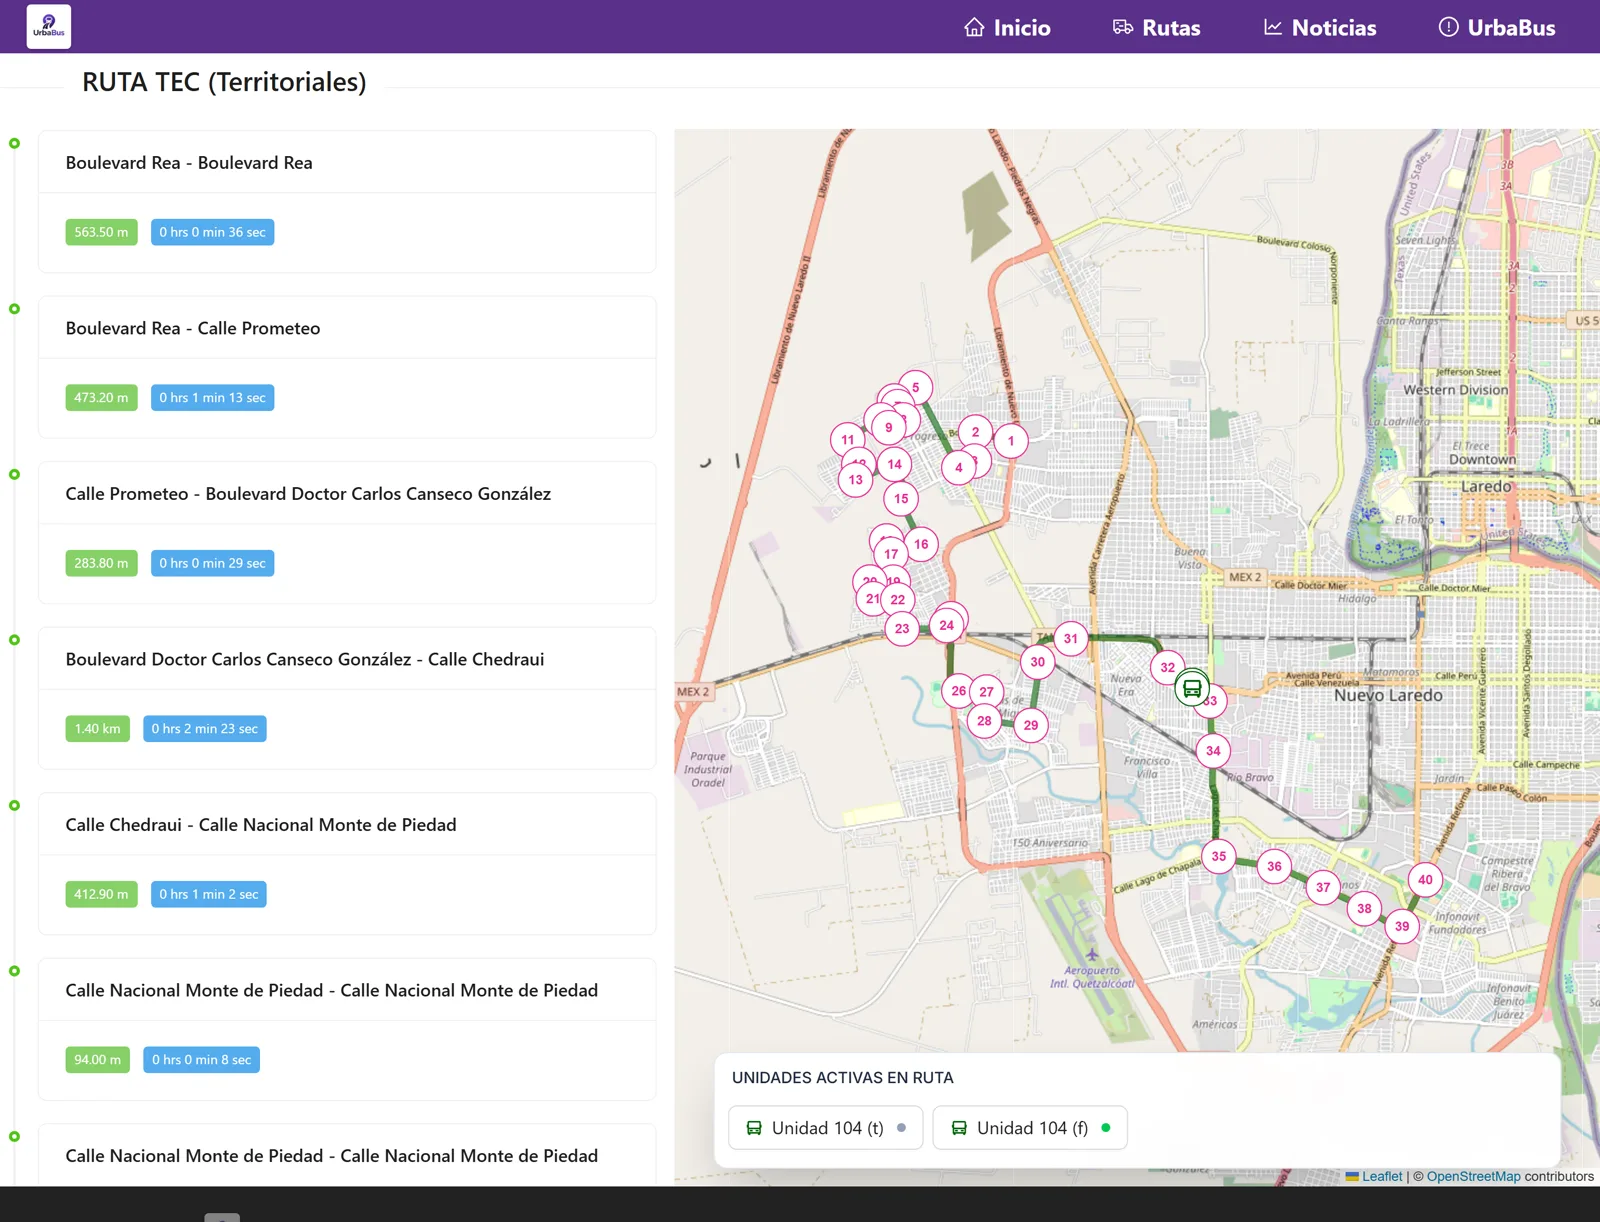Click stop marker 26 on map
This screenshot has width=1600, height=1222.
point(959,691)
